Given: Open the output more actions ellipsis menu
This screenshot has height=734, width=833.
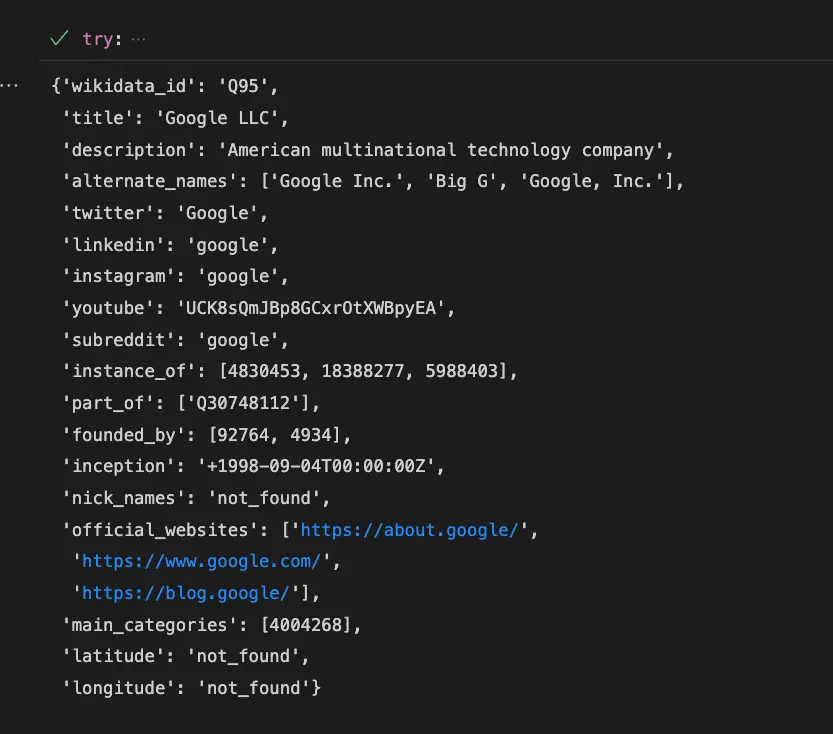Looking at the screenshot, I should (x=9, y=86).
